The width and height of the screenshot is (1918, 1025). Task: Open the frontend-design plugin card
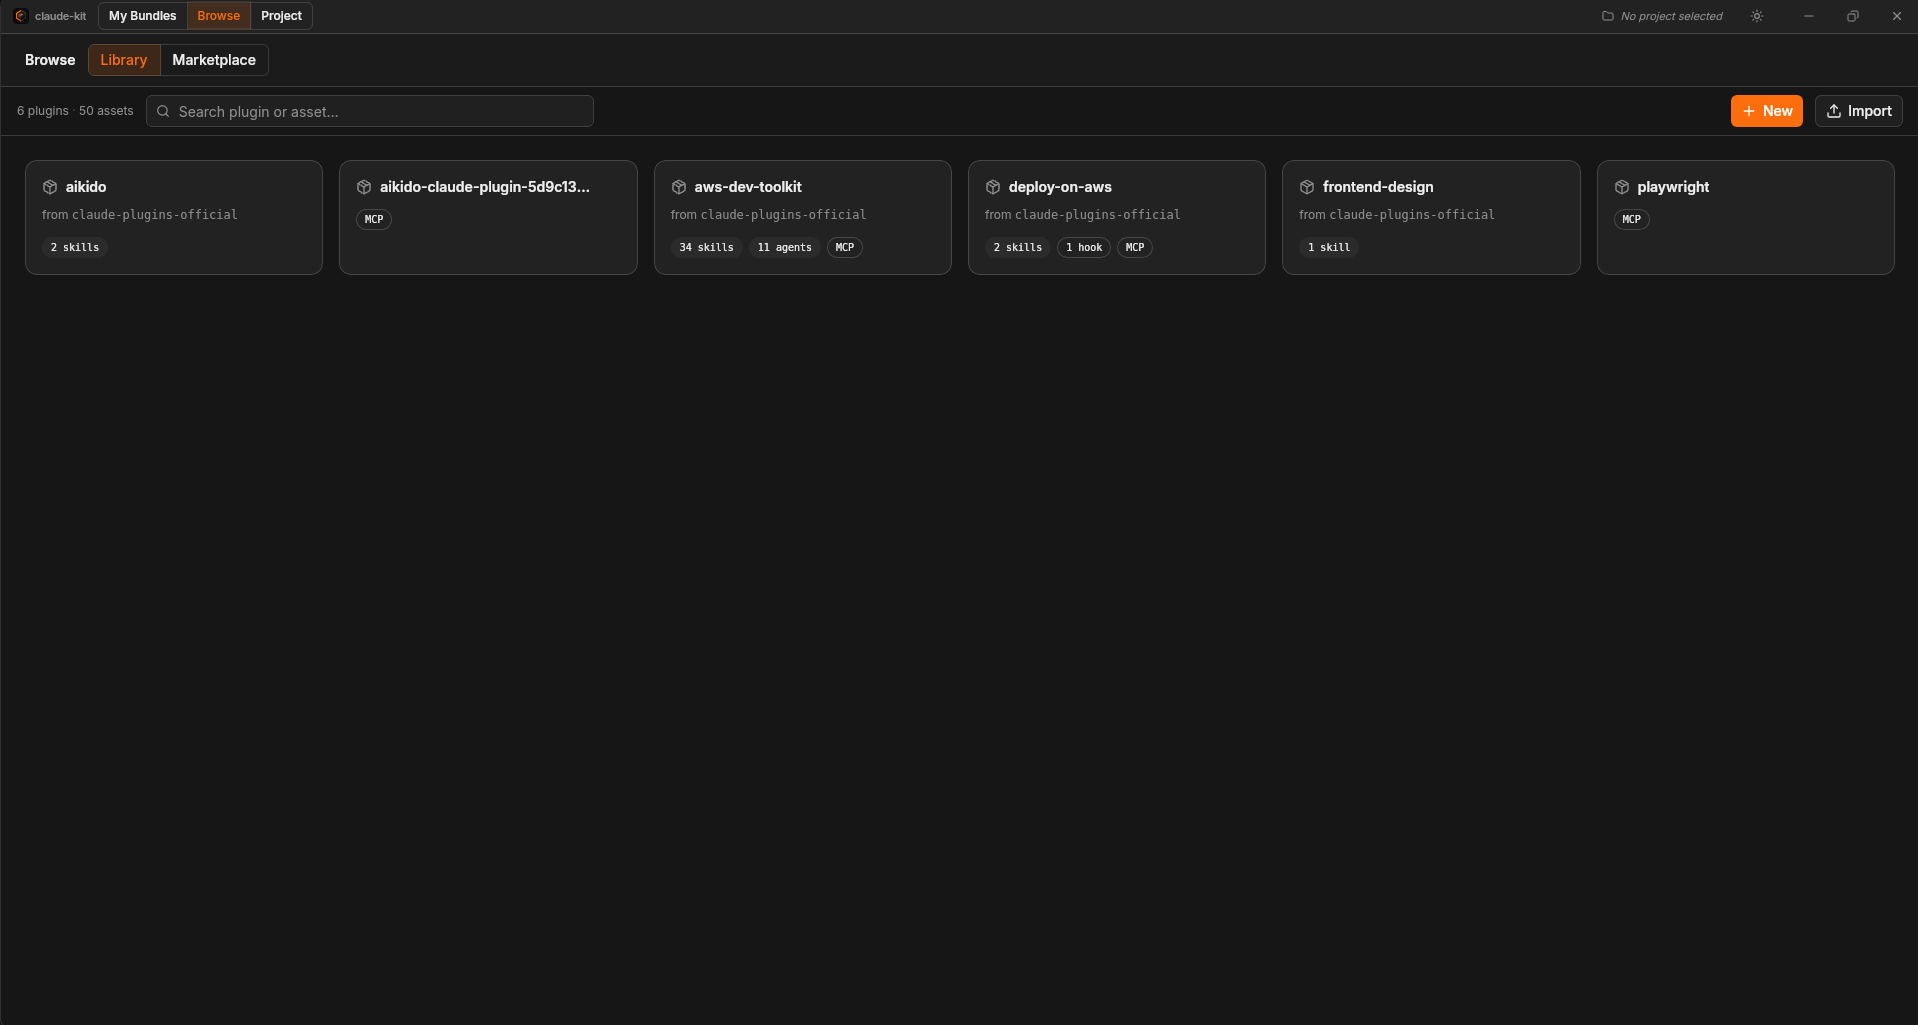coord(1431,217)
